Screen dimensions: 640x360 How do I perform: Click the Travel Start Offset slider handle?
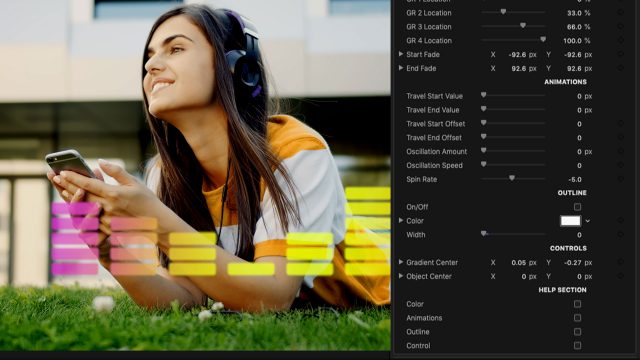(484, 123)
